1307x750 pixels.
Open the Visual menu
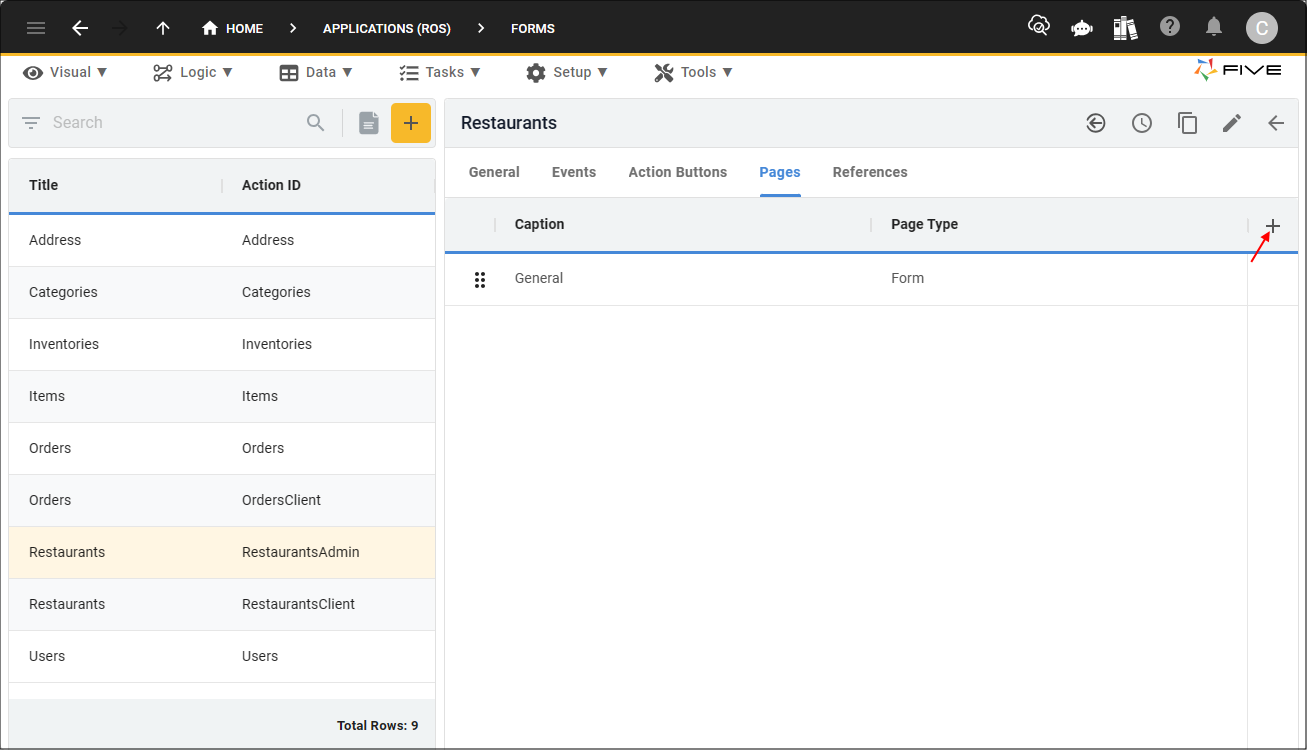tap(66, 72)
